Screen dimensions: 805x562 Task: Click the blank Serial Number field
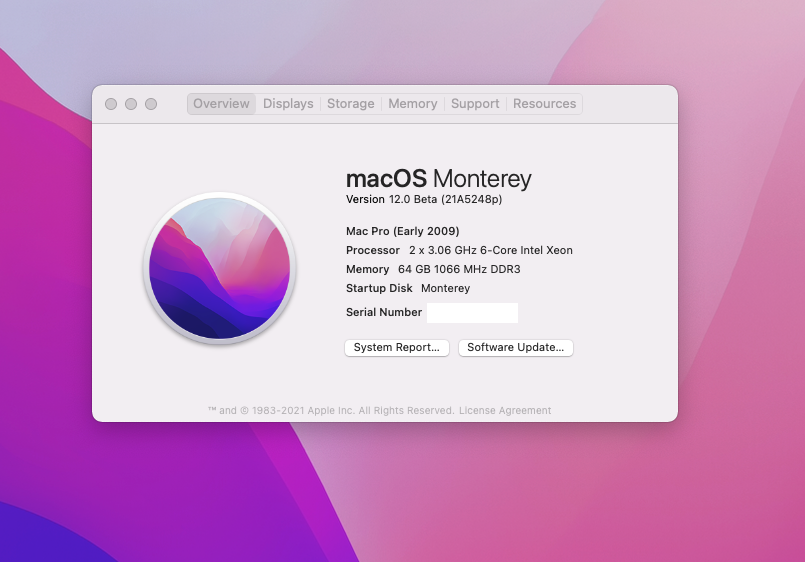(472, 313)
